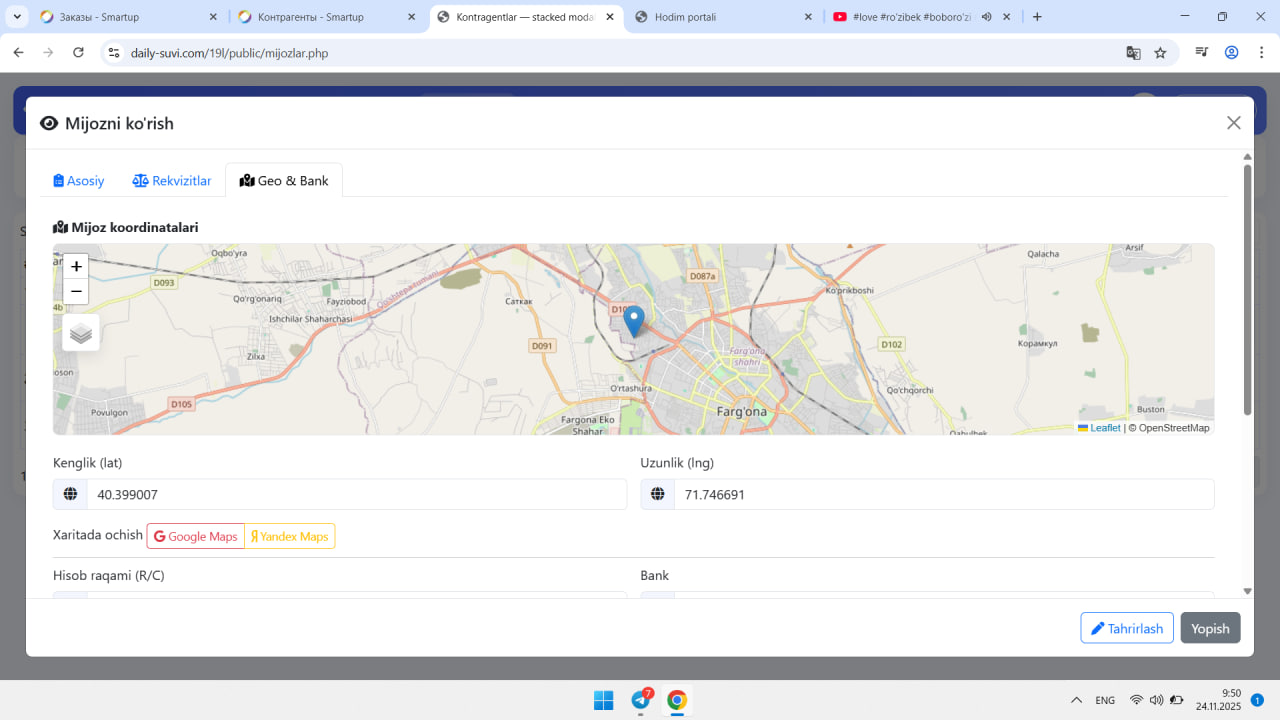Zoom in on the customer map

(76, 267)
